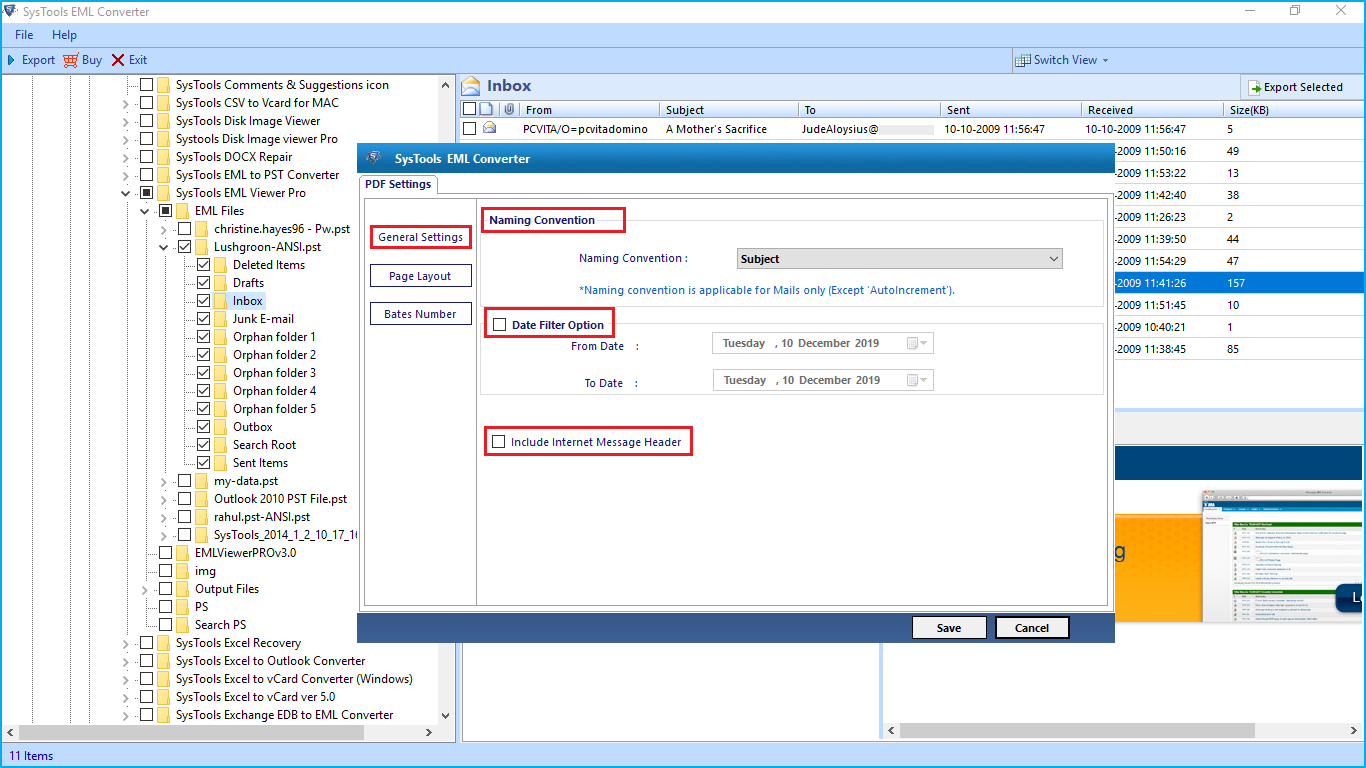Open the Naming Convention dropdown
This screenshot has height=768, width=1366.
tap(900, 259)
